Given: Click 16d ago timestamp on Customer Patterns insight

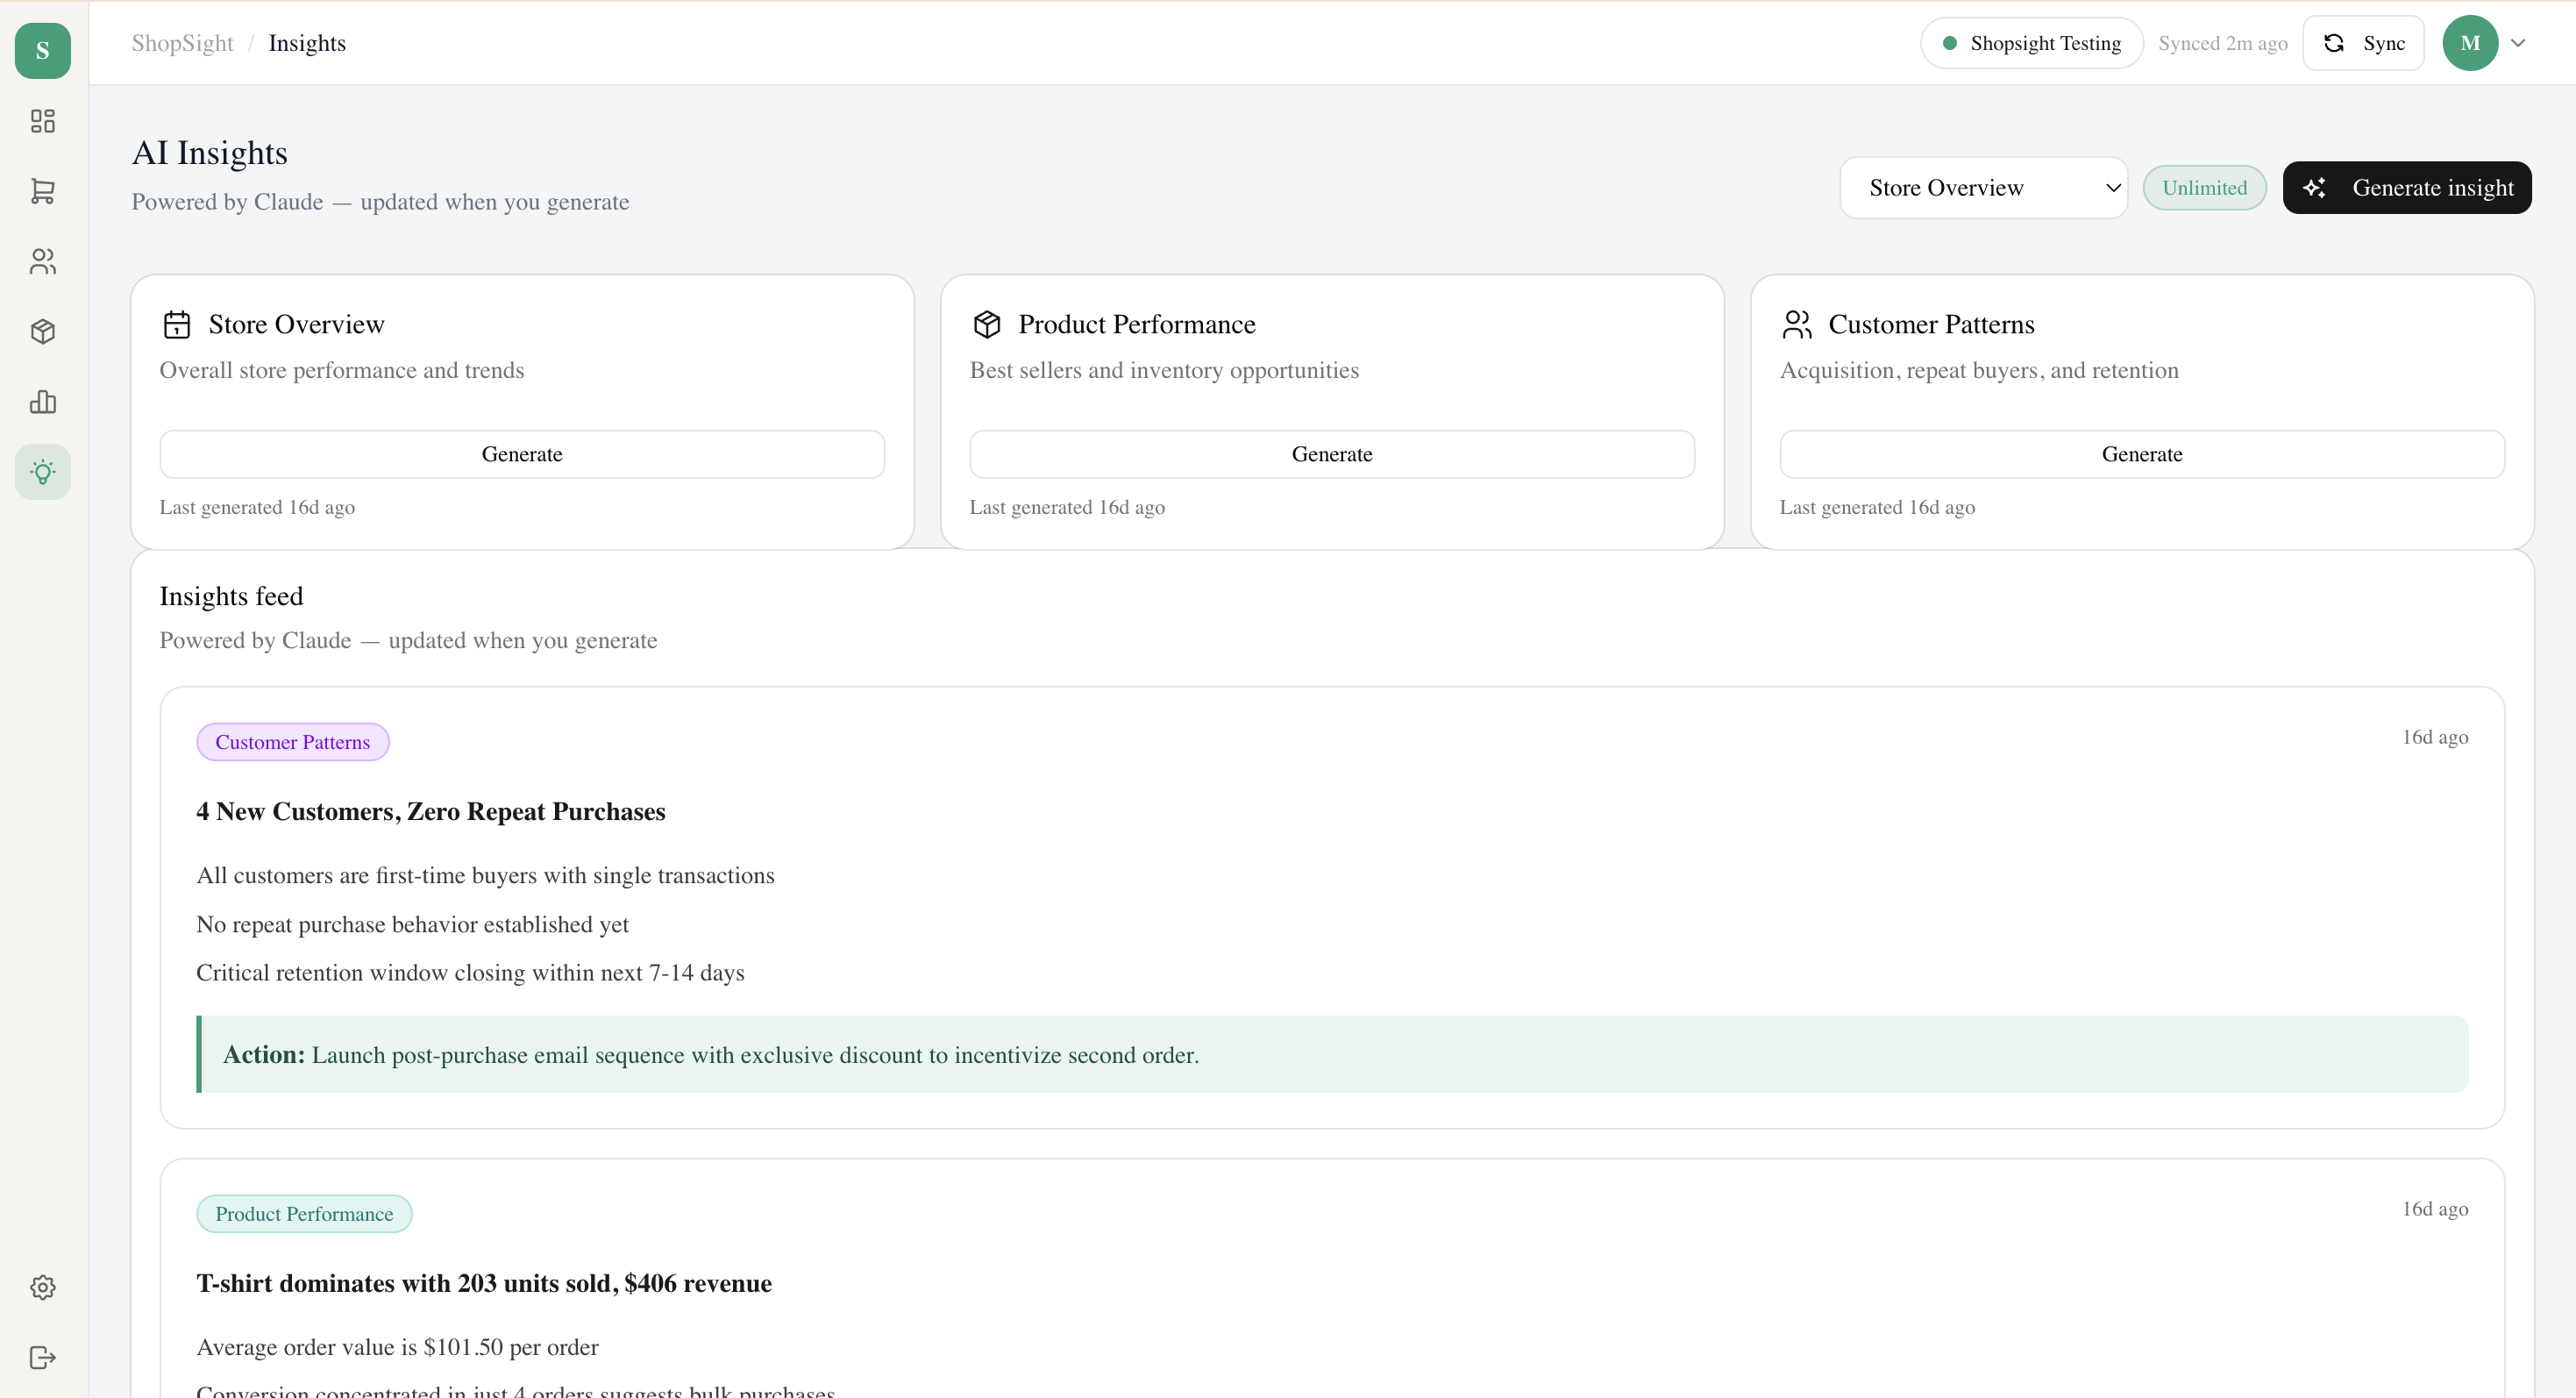Looking at the screenshot, I should pos(2435,737).
